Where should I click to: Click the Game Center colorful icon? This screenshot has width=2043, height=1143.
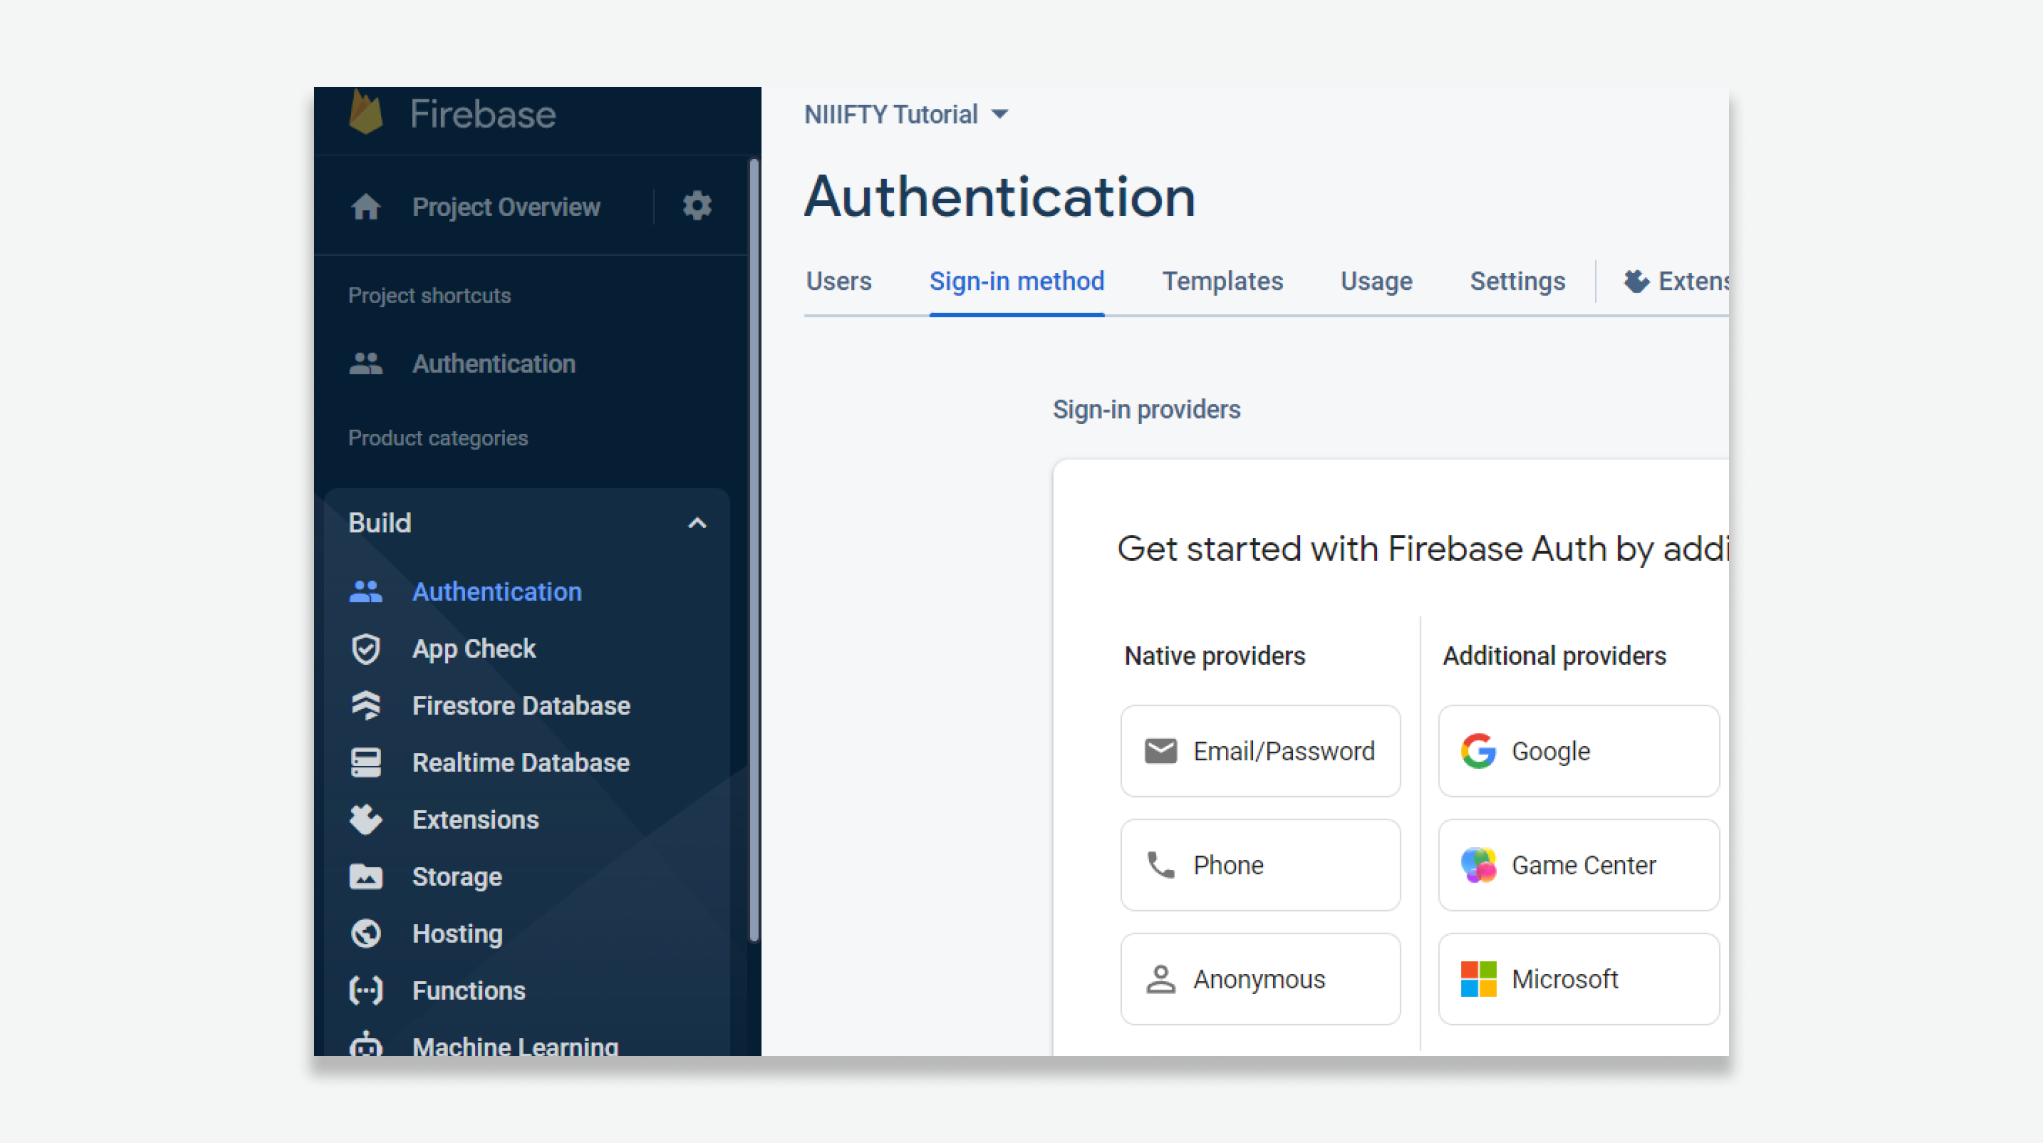(1478, 865)
